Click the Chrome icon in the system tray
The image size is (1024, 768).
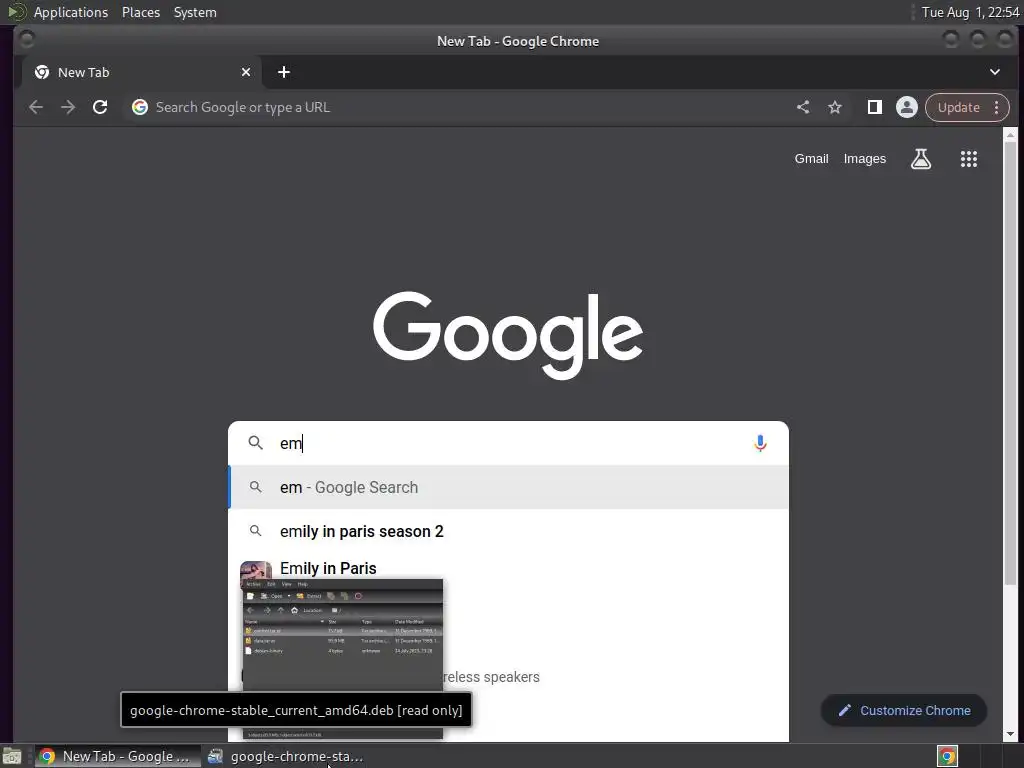pos(947,756)
